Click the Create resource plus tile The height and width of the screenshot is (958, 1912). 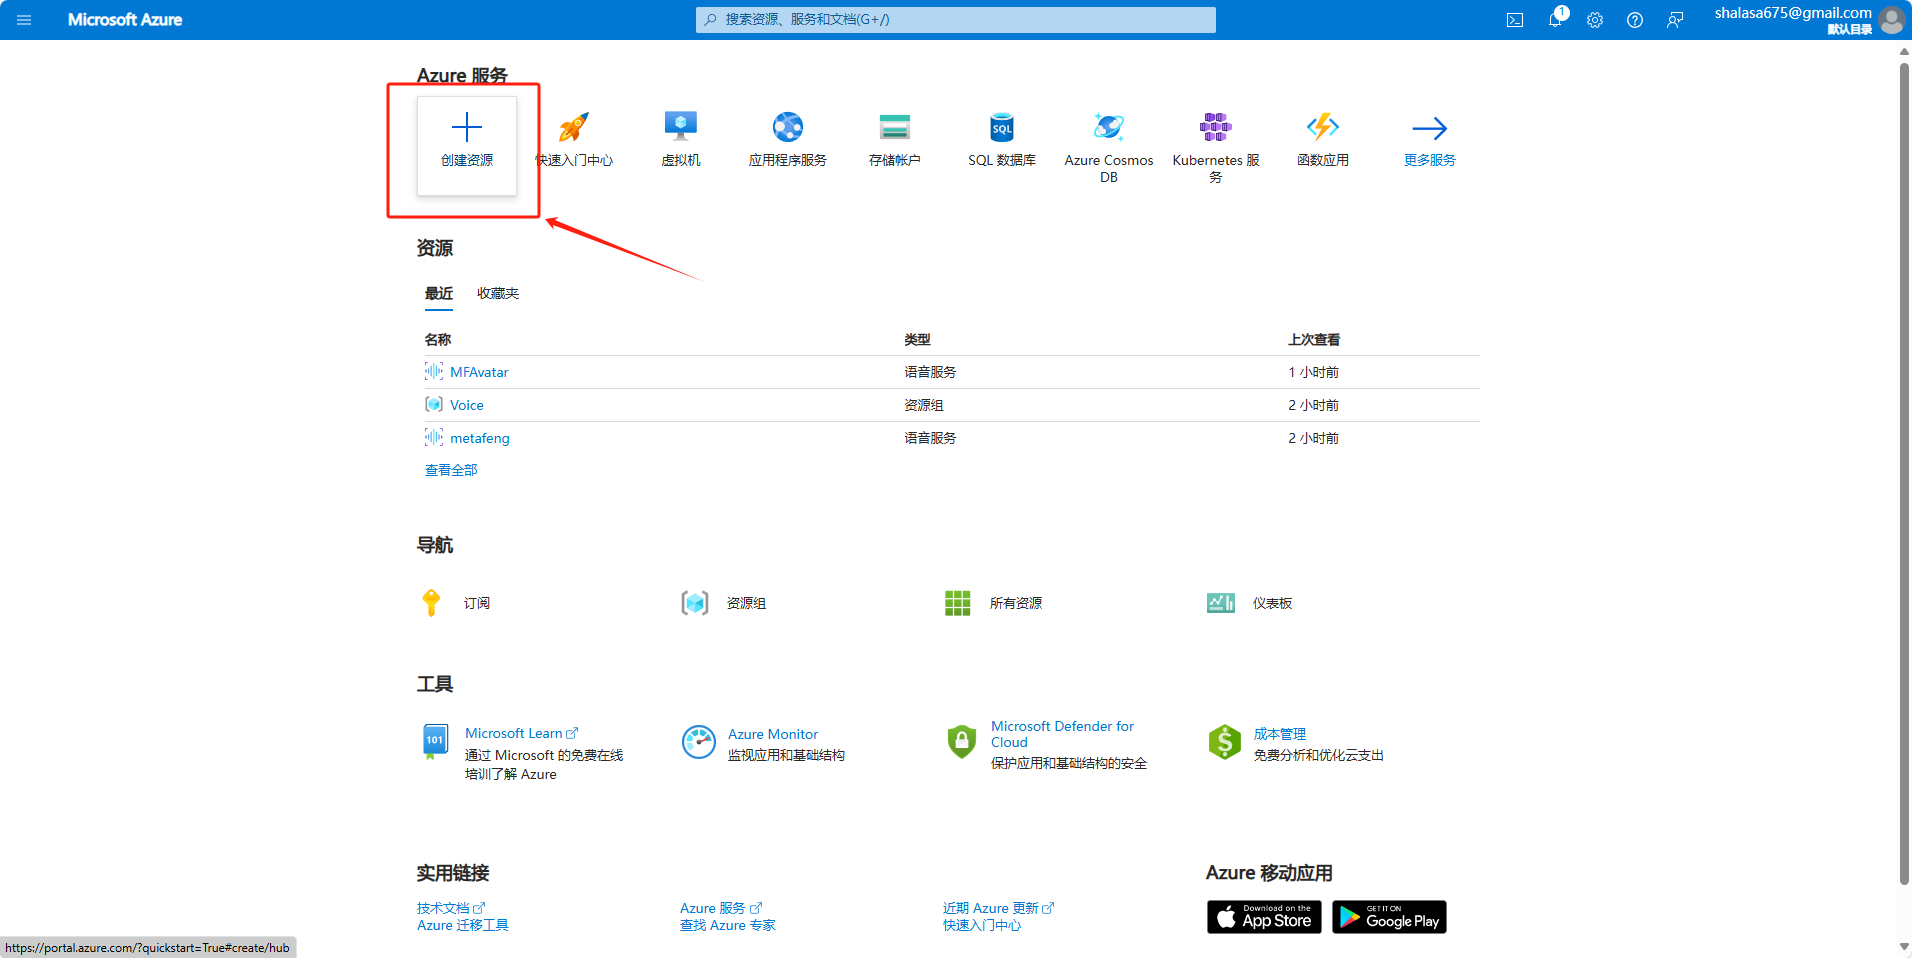pyautogui.click(x=467, y=146)
